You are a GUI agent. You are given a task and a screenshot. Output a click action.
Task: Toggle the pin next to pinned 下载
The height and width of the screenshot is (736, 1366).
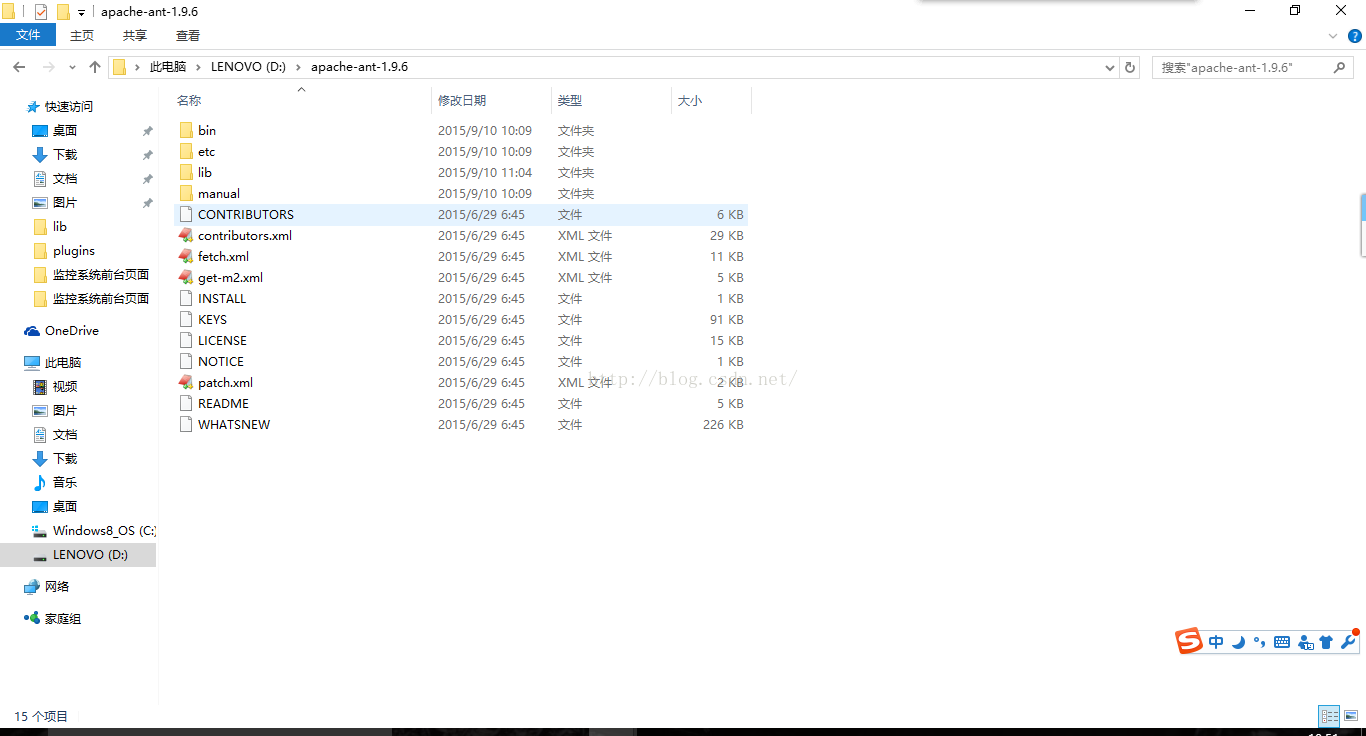pyautogui.click(x=148, y=155)
